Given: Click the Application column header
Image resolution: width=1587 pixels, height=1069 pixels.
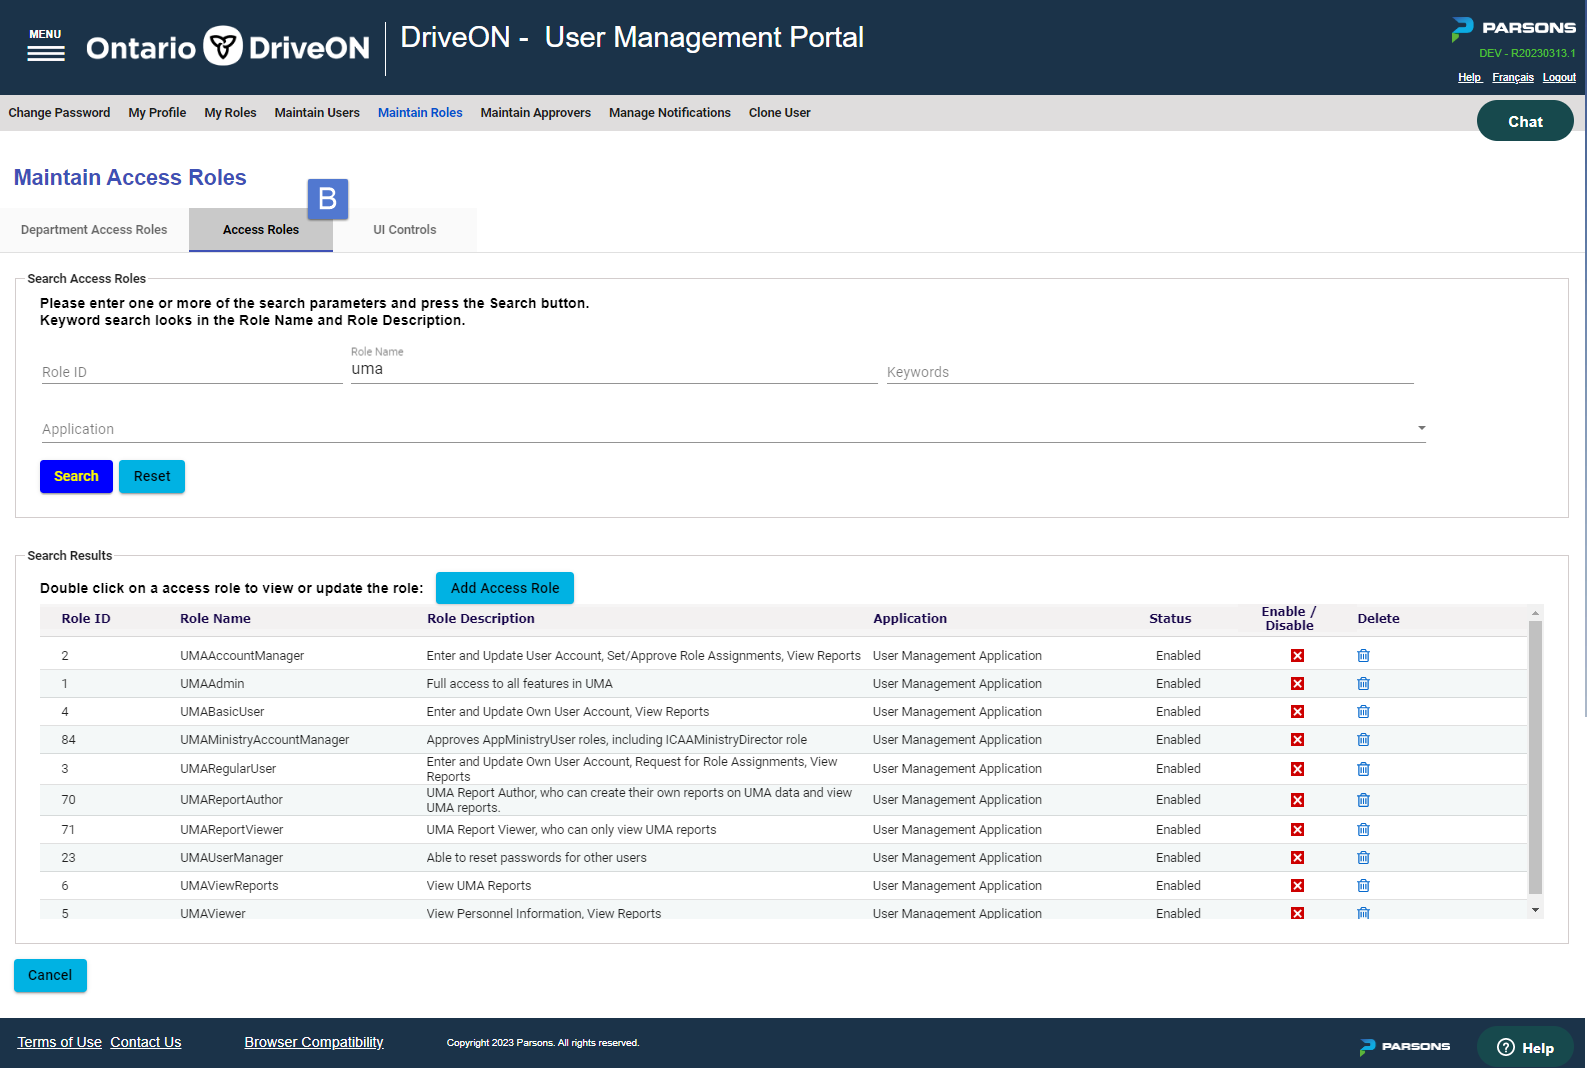Looking at the screenshot, I should tap(910, 619).
